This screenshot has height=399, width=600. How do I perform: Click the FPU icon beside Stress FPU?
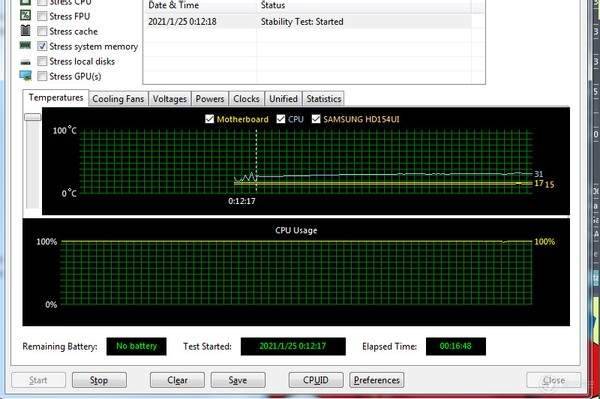click(25, 15)
